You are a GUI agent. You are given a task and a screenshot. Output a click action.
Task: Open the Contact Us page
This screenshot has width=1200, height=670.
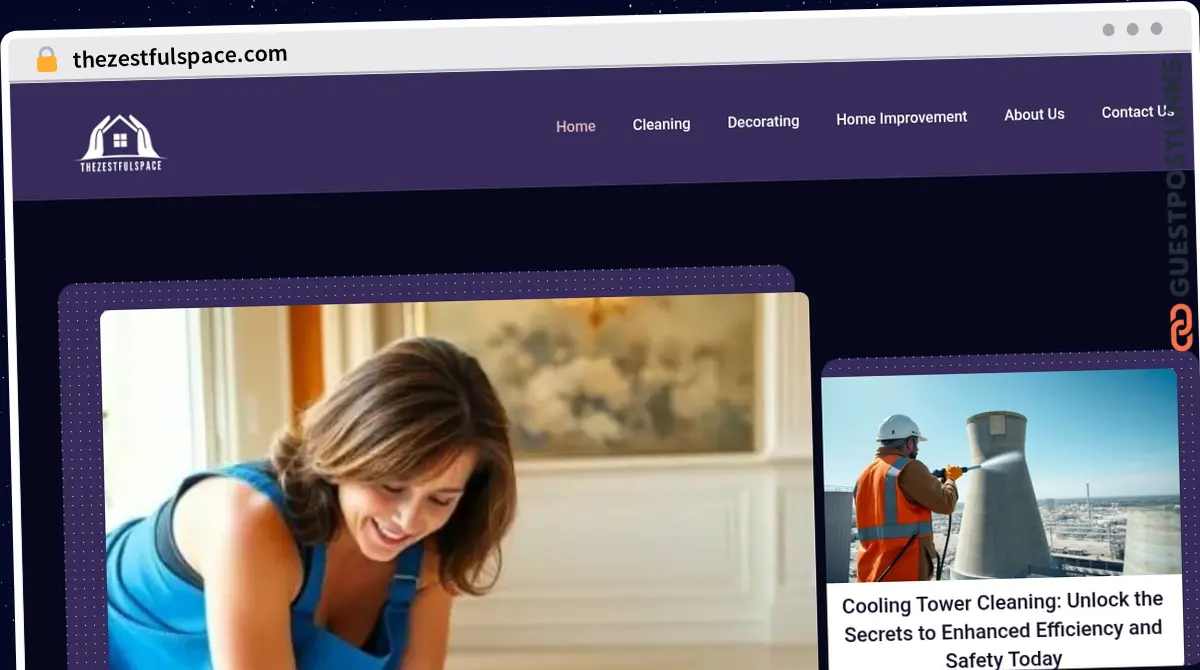pyautogui.click(x=1137, y=112)
